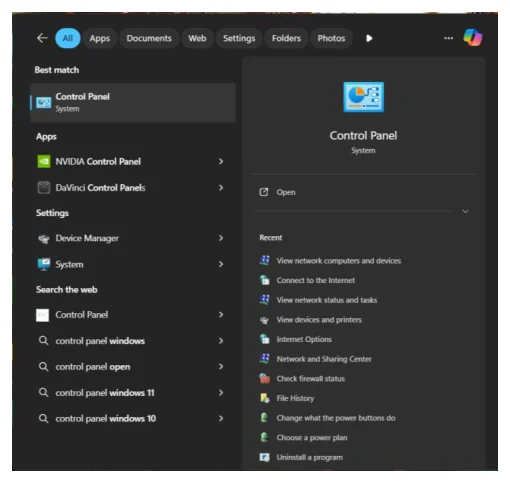The height and width of the screenshot is (483, 510).
Task: Click the Open external-link icon
Action: coord(264,192)
